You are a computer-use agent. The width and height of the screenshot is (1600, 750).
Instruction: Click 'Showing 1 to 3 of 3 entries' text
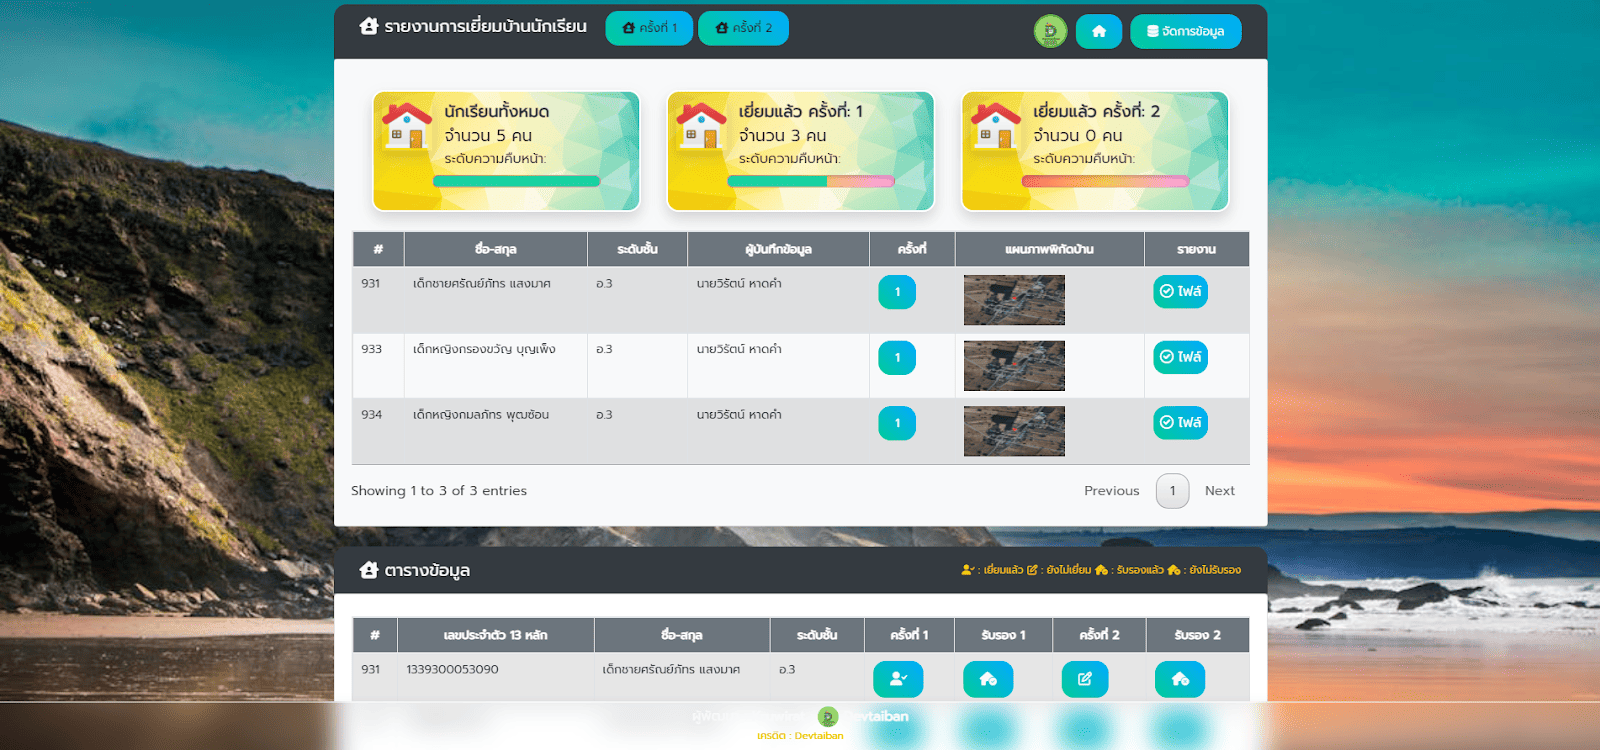439,491
